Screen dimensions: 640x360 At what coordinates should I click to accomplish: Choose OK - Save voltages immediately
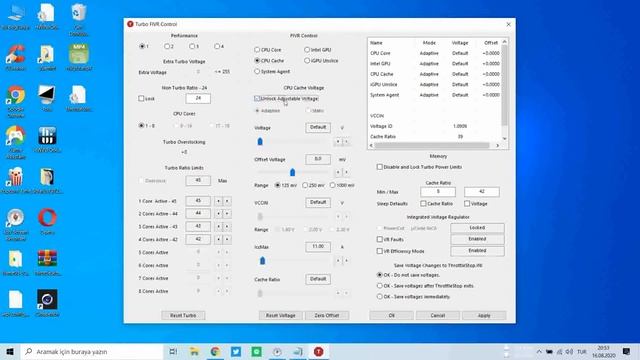380,297
